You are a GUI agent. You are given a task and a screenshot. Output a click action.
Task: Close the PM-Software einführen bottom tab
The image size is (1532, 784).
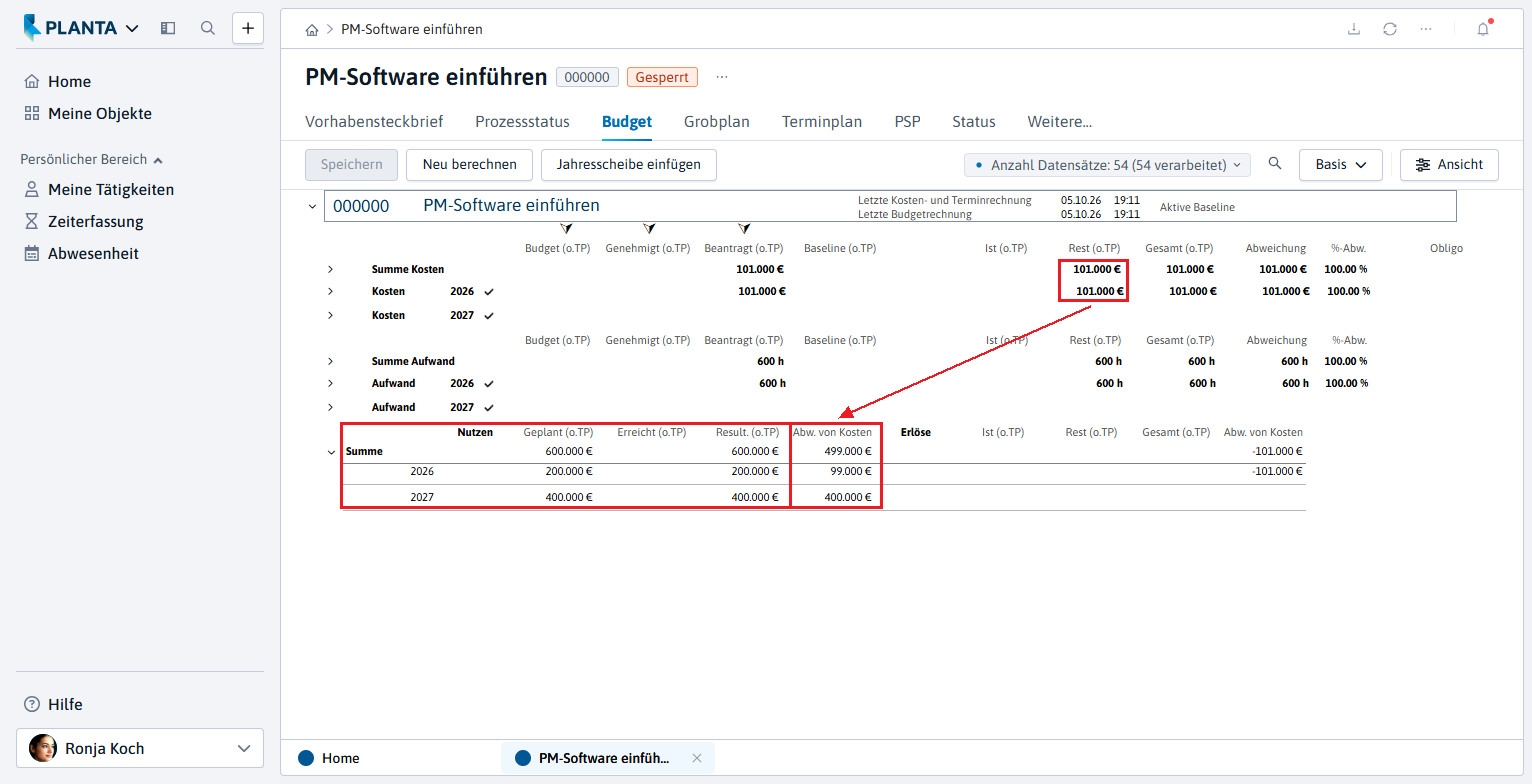pyautogui.click(x=697, y=758)
